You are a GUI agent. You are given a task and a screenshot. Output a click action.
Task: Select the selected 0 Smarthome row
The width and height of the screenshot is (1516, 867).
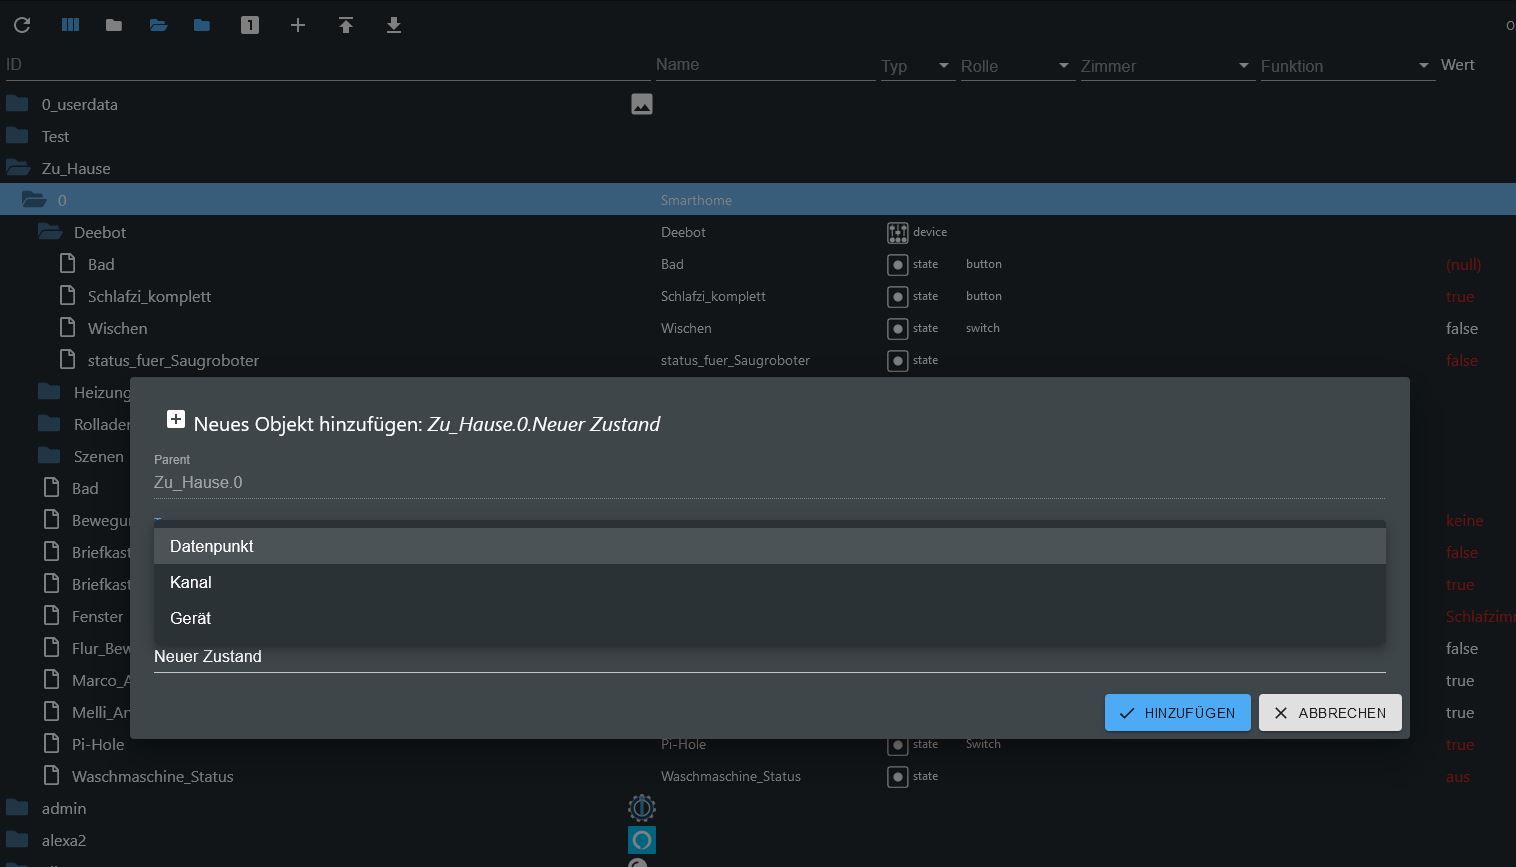(758, 200)
